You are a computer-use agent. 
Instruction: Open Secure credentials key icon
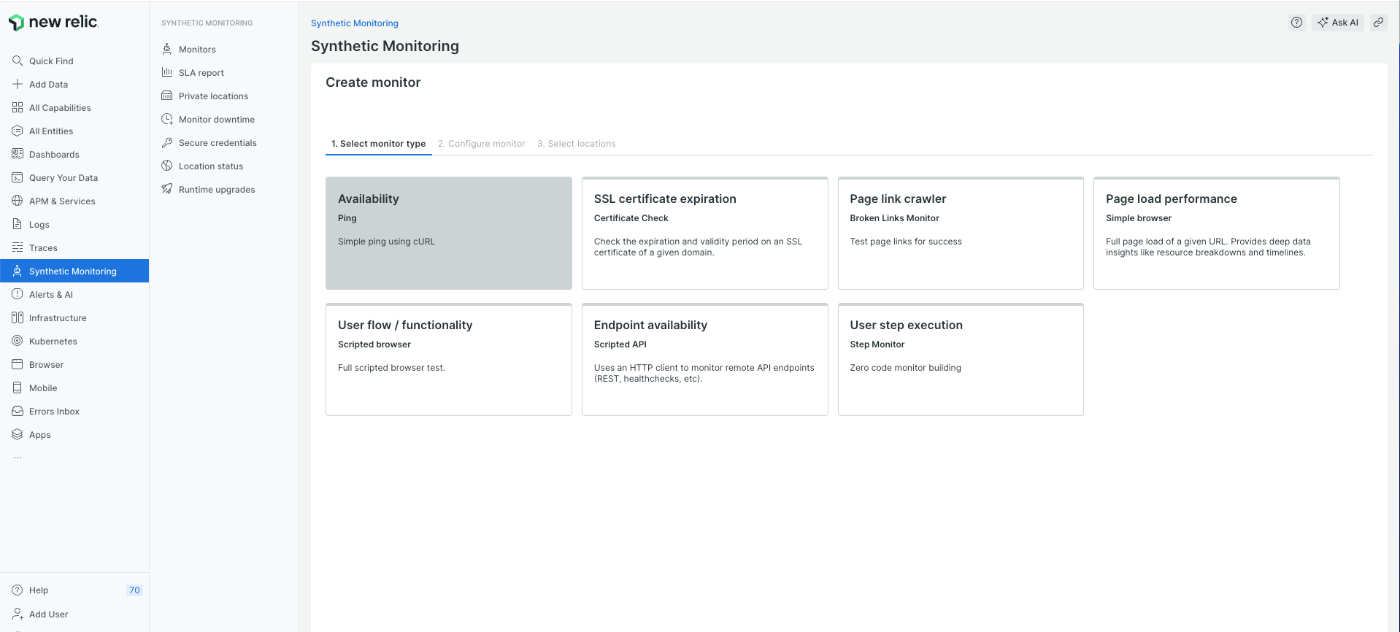[168, 142]
